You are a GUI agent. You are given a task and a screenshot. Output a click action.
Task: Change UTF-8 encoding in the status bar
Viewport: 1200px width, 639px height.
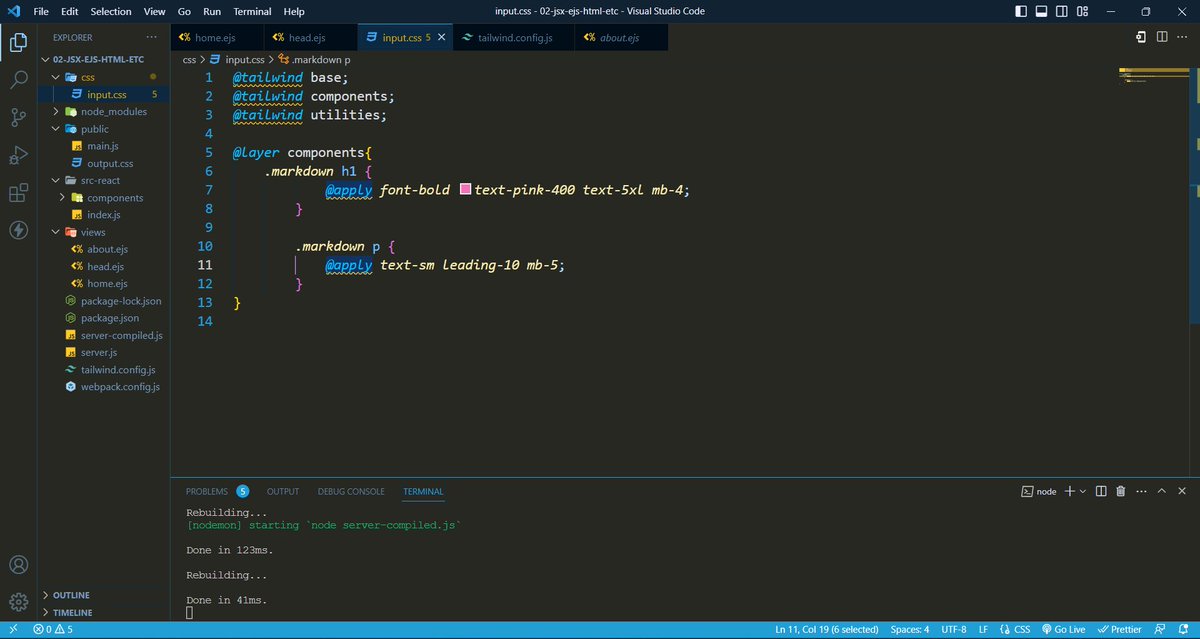click(x=953, y=629)
